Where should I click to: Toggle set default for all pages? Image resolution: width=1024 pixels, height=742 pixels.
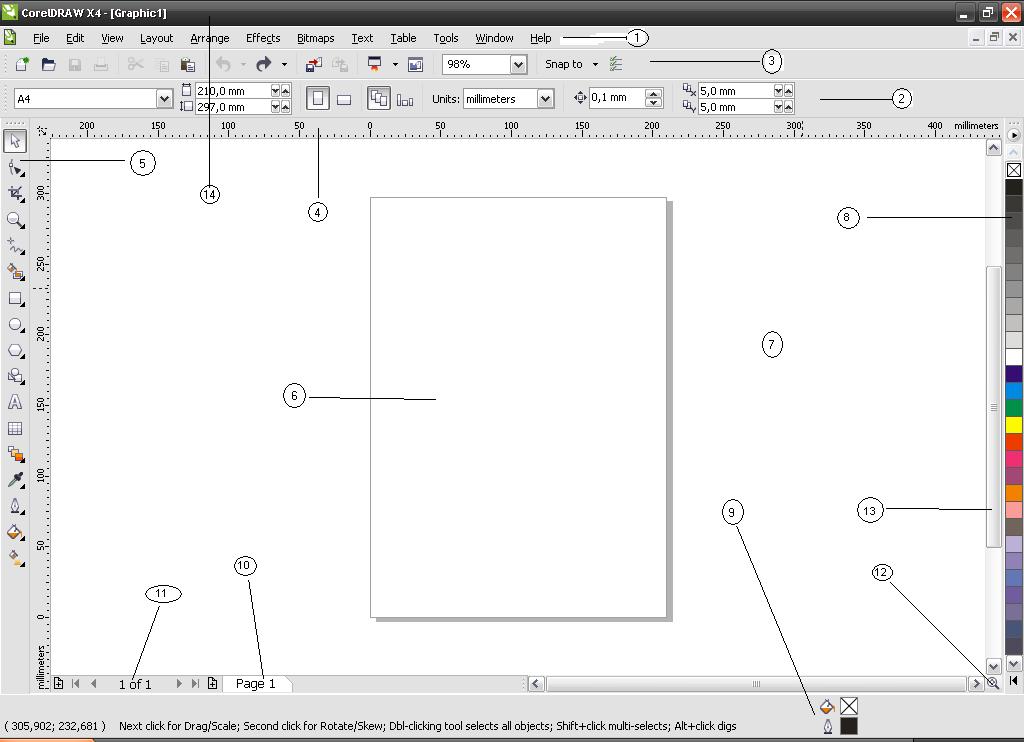[379, 99]
